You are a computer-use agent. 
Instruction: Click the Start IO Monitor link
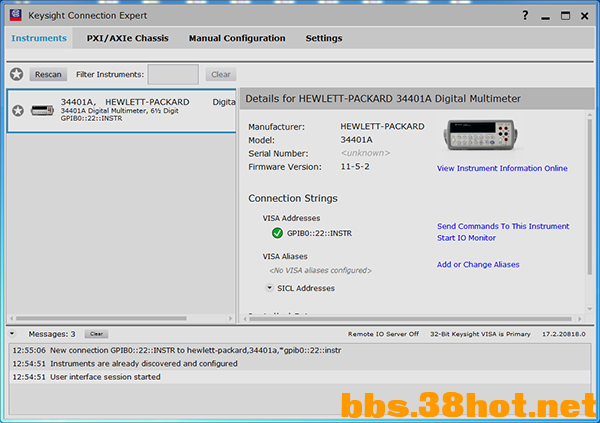466,238
